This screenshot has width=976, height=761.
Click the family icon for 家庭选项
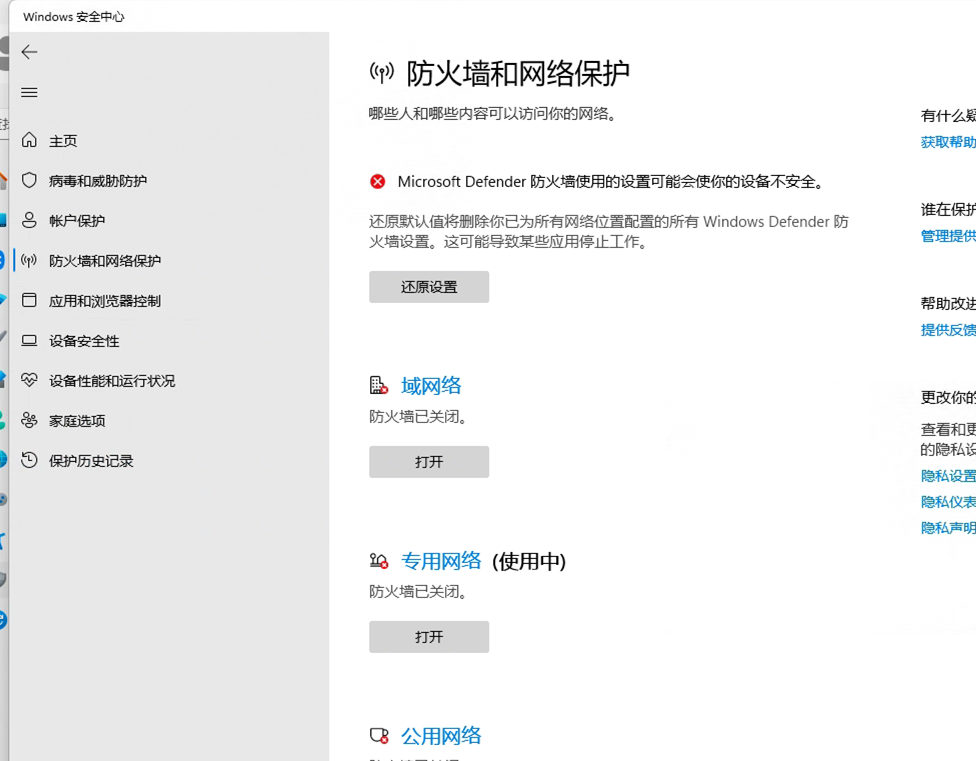pyautogui.click(x=29, y=420)
